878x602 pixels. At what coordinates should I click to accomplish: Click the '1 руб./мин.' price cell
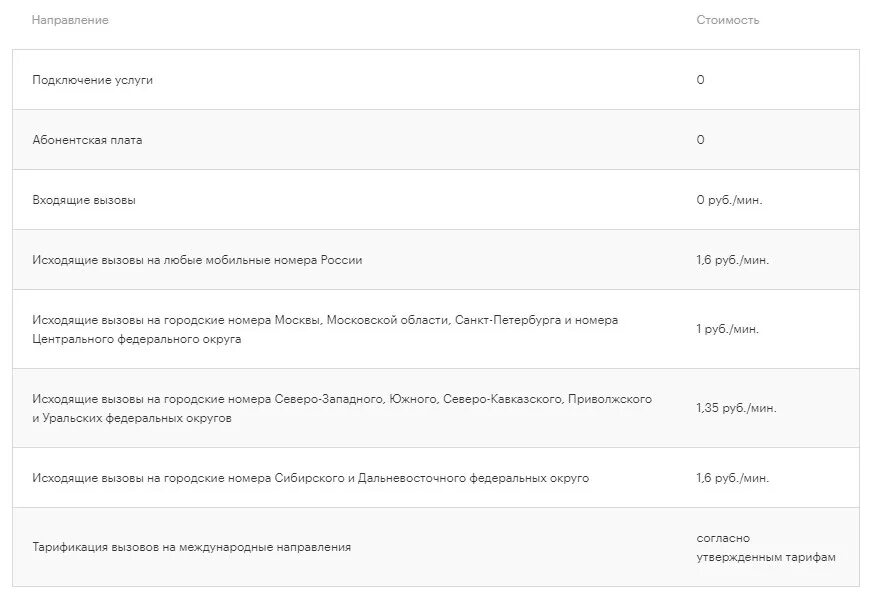pos(728,329)
